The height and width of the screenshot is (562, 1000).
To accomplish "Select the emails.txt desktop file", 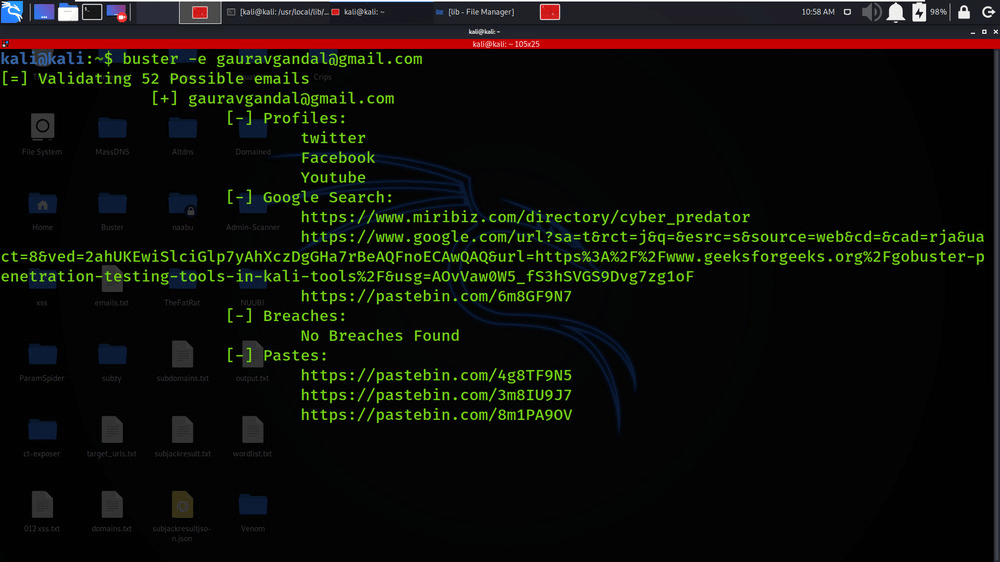I will [112, 286].
